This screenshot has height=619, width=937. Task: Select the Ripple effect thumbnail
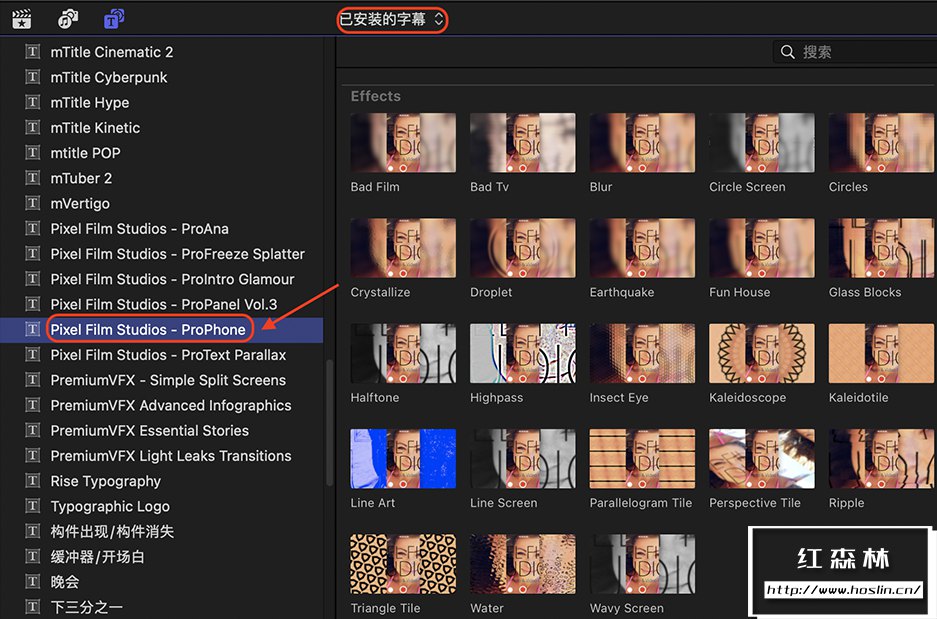[881, 458]
